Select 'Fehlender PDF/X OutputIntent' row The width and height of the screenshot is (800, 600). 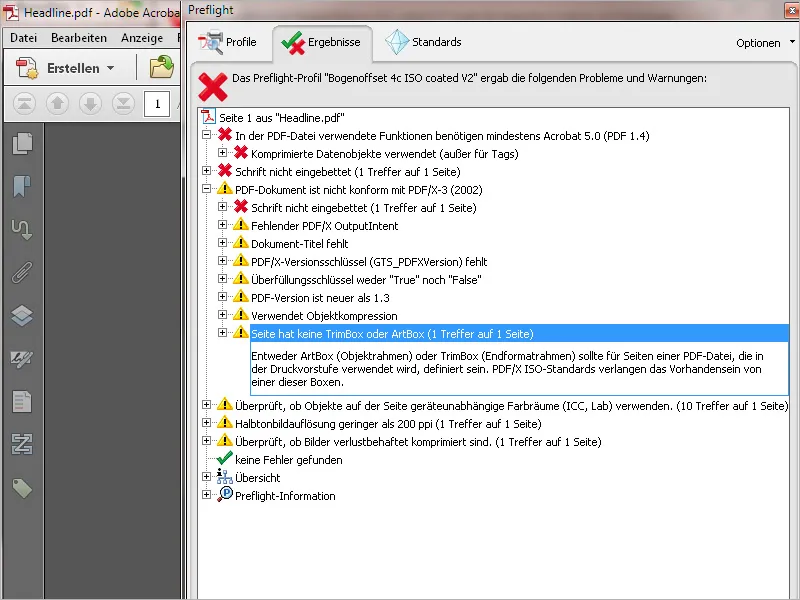(x=324, y=226)
